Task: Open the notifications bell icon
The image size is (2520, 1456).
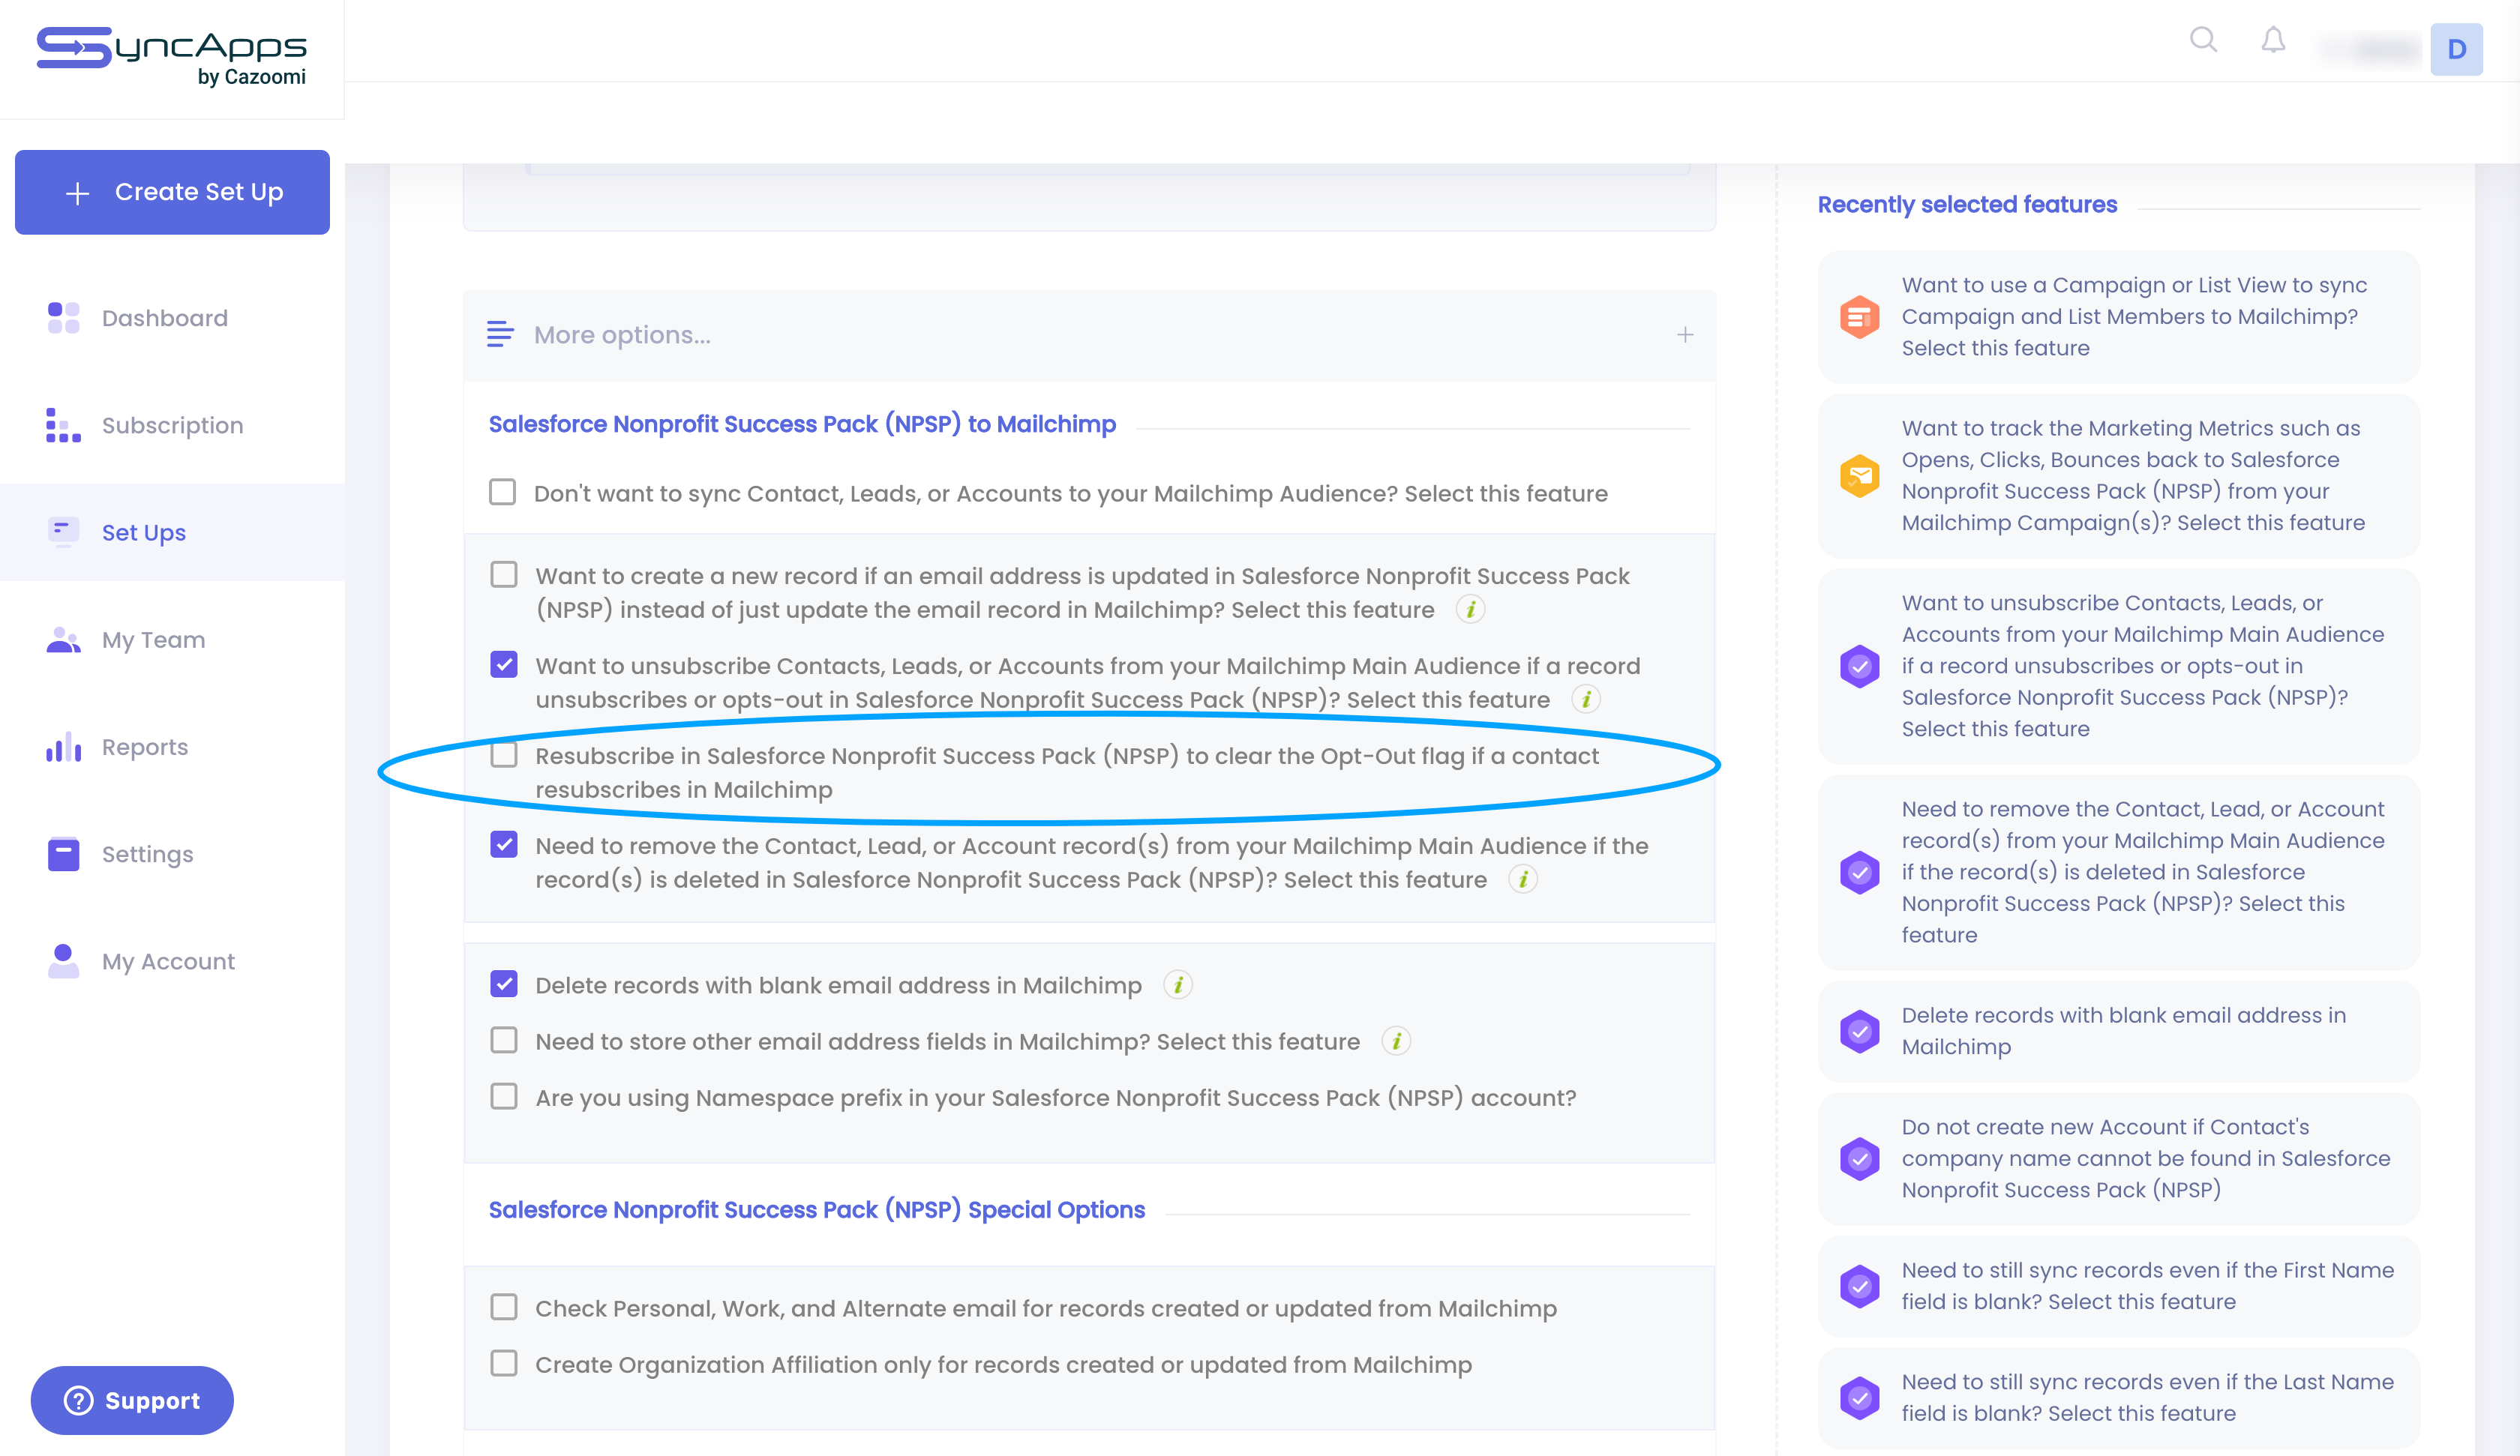Action: coord(2273,40)
